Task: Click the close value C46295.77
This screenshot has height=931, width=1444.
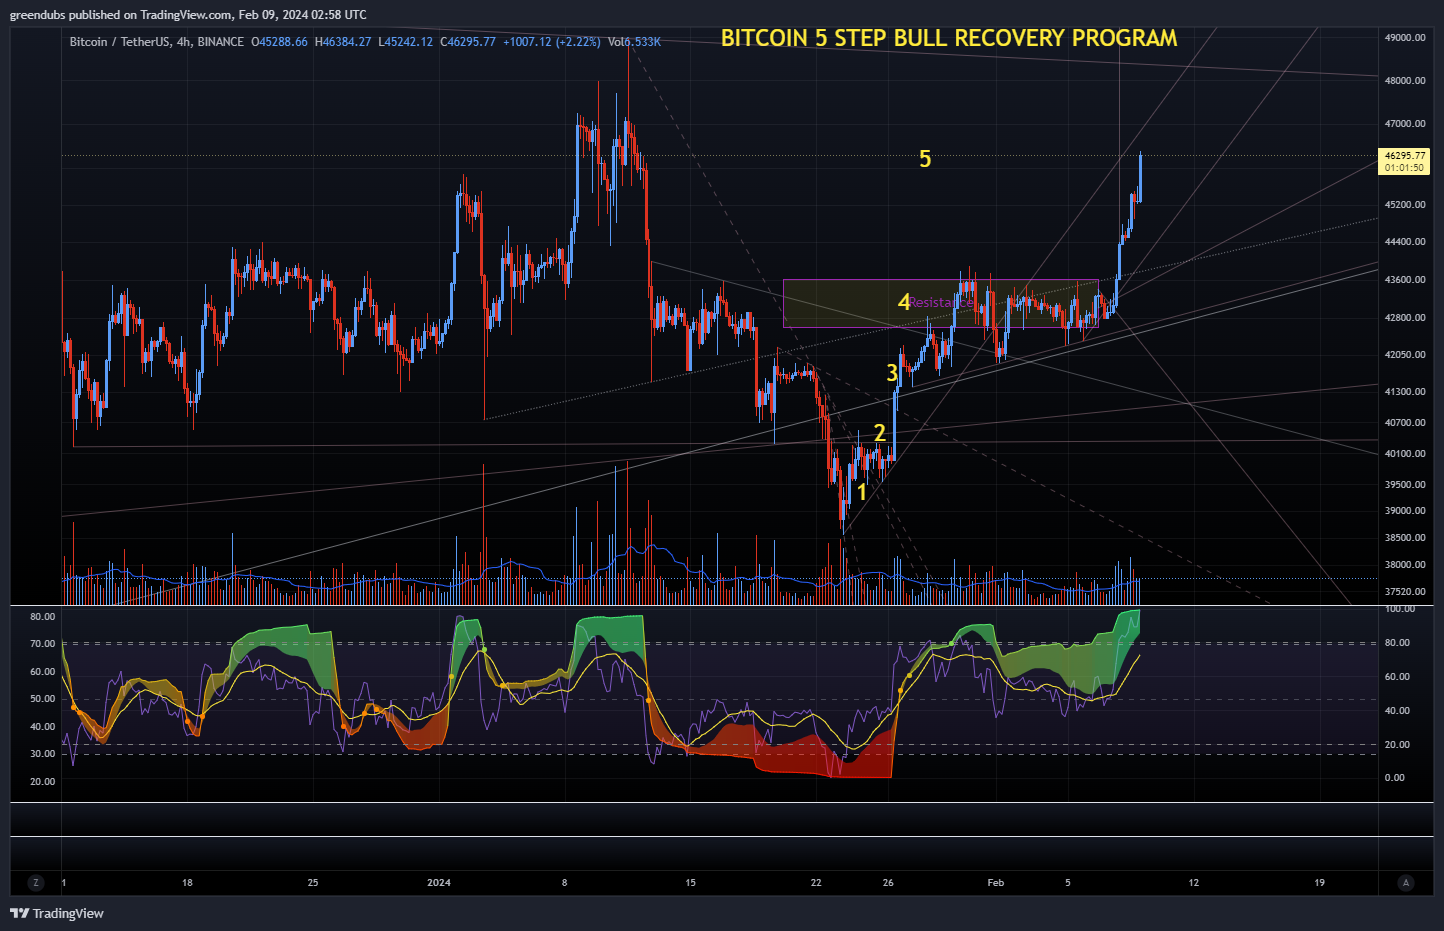Action: point(468,42)
